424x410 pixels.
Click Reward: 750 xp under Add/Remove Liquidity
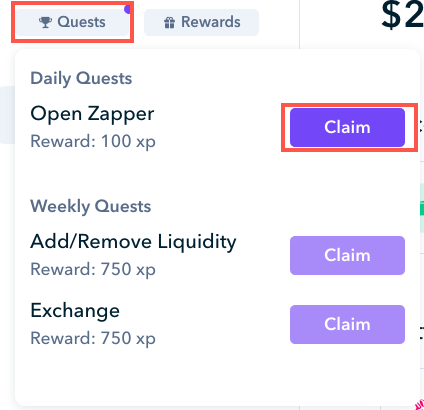(x=93, y=269)
